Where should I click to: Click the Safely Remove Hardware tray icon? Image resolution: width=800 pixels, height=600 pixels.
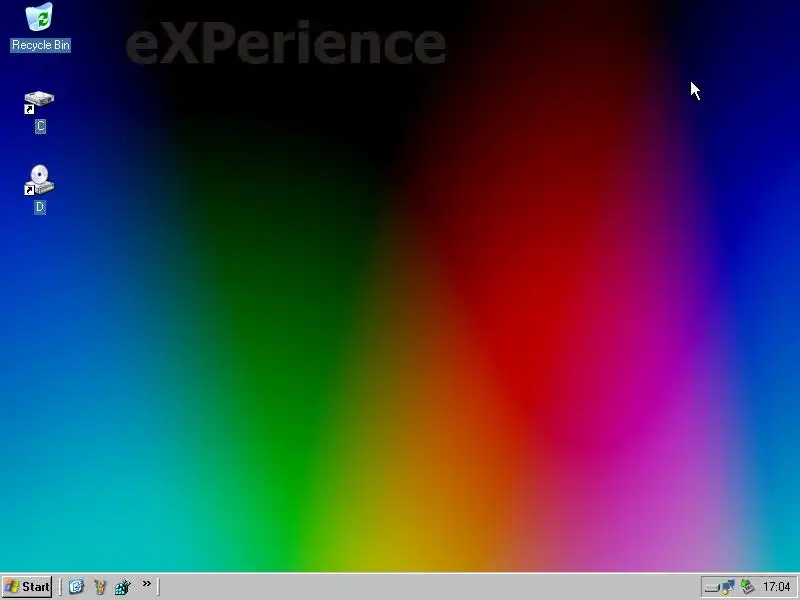(747, 587)
